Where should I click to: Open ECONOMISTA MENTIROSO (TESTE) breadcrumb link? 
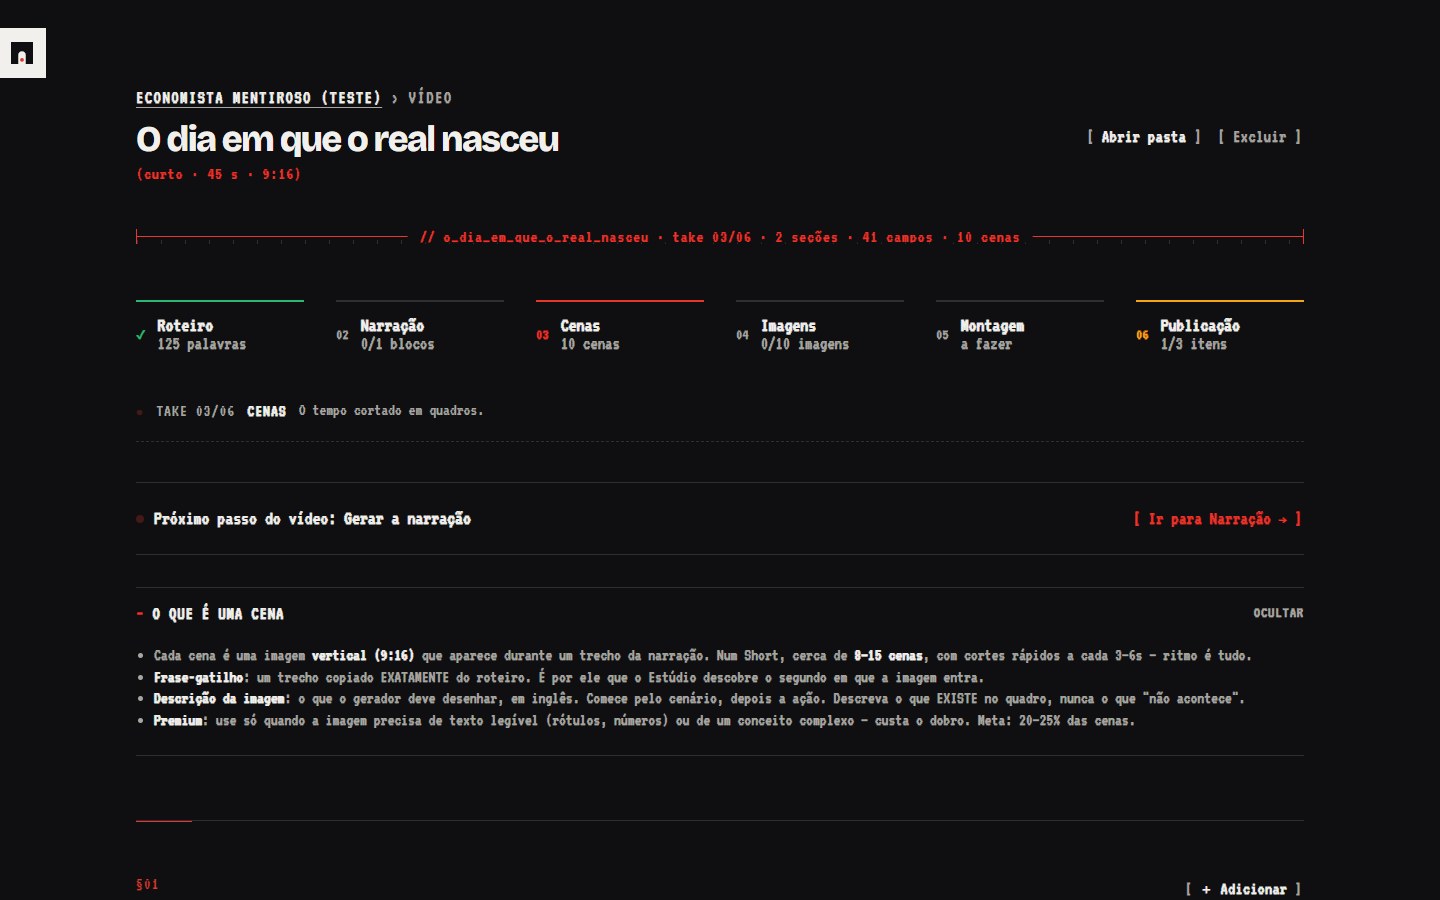click(x=259, y=98)
